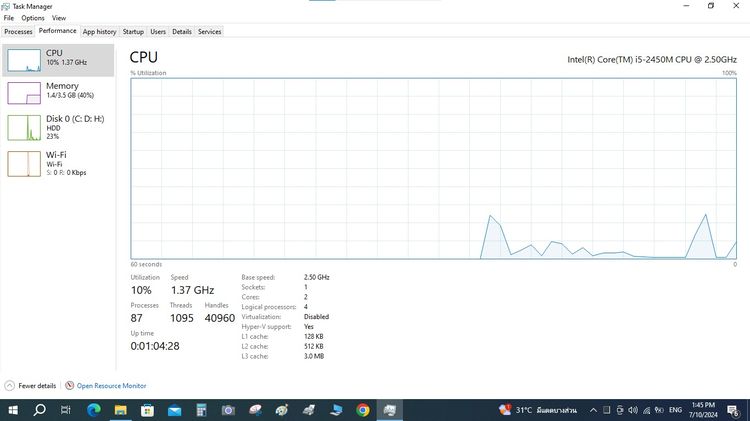Screen dimensions: 750x421
Task: Open the Windows Start menu
Action: tap(13, 410)
